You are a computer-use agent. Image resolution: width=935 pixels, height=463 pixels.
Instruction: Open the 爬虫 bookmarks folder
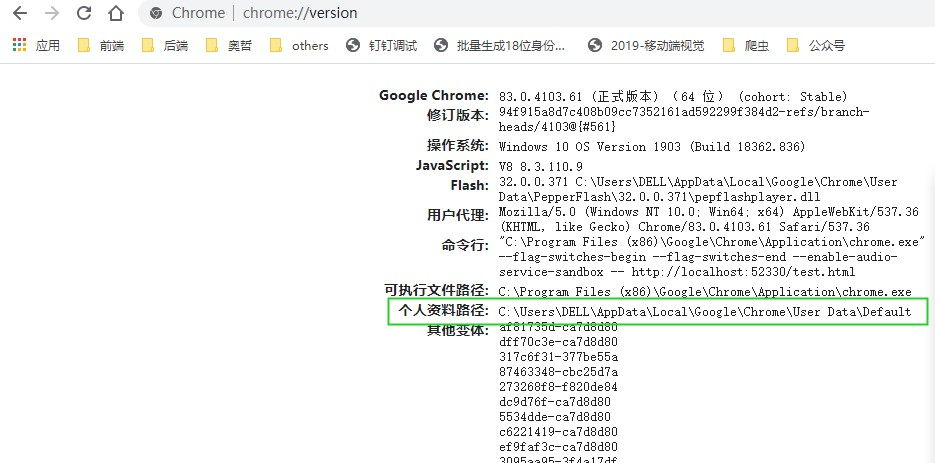[745, 45]
